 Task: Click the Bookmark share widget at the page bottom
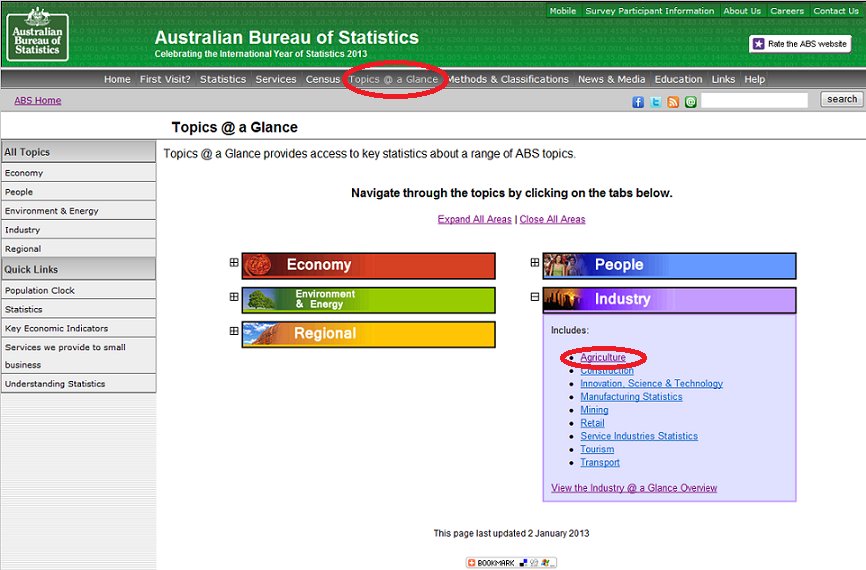511,563
